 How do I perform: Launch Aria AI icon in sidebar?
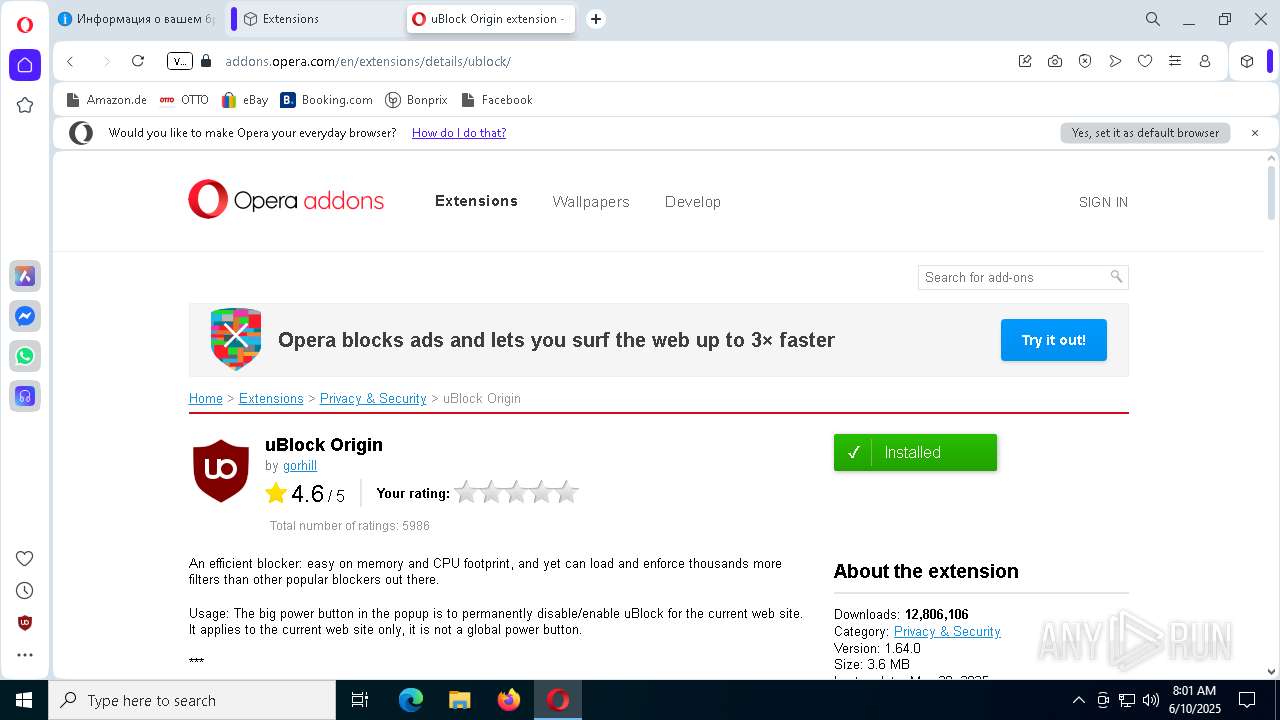point(25,276)
